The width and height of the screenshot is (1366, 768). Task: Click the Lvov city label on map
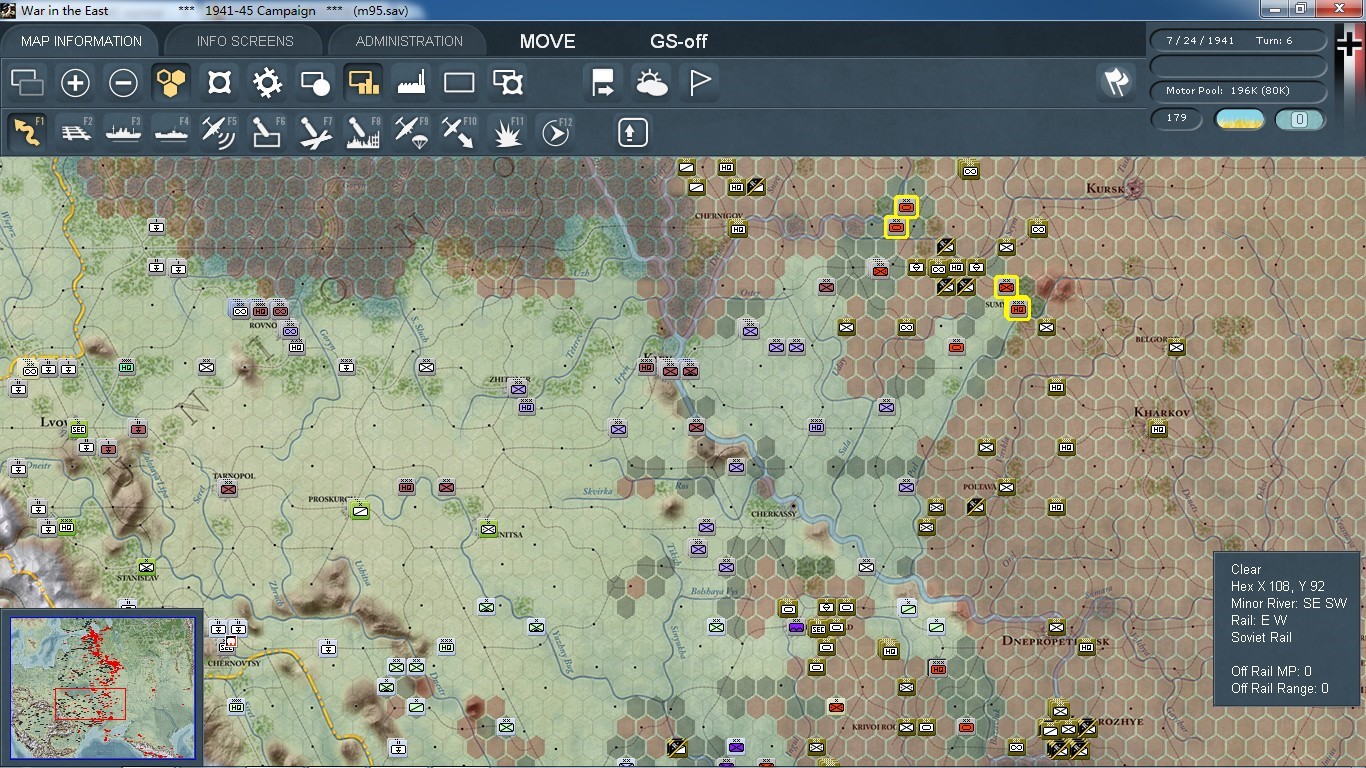click(54, 422)
